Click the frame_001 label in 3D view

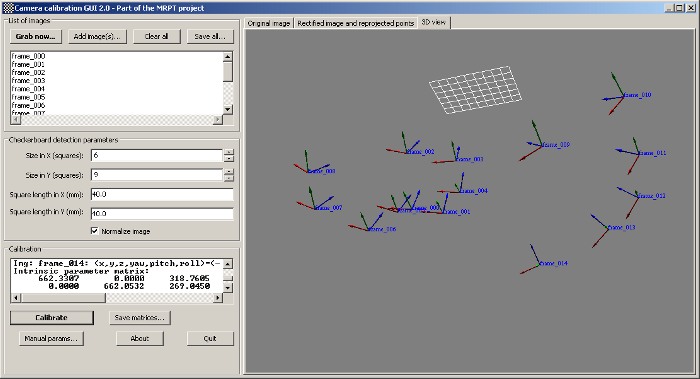click(x=456, y=212)
